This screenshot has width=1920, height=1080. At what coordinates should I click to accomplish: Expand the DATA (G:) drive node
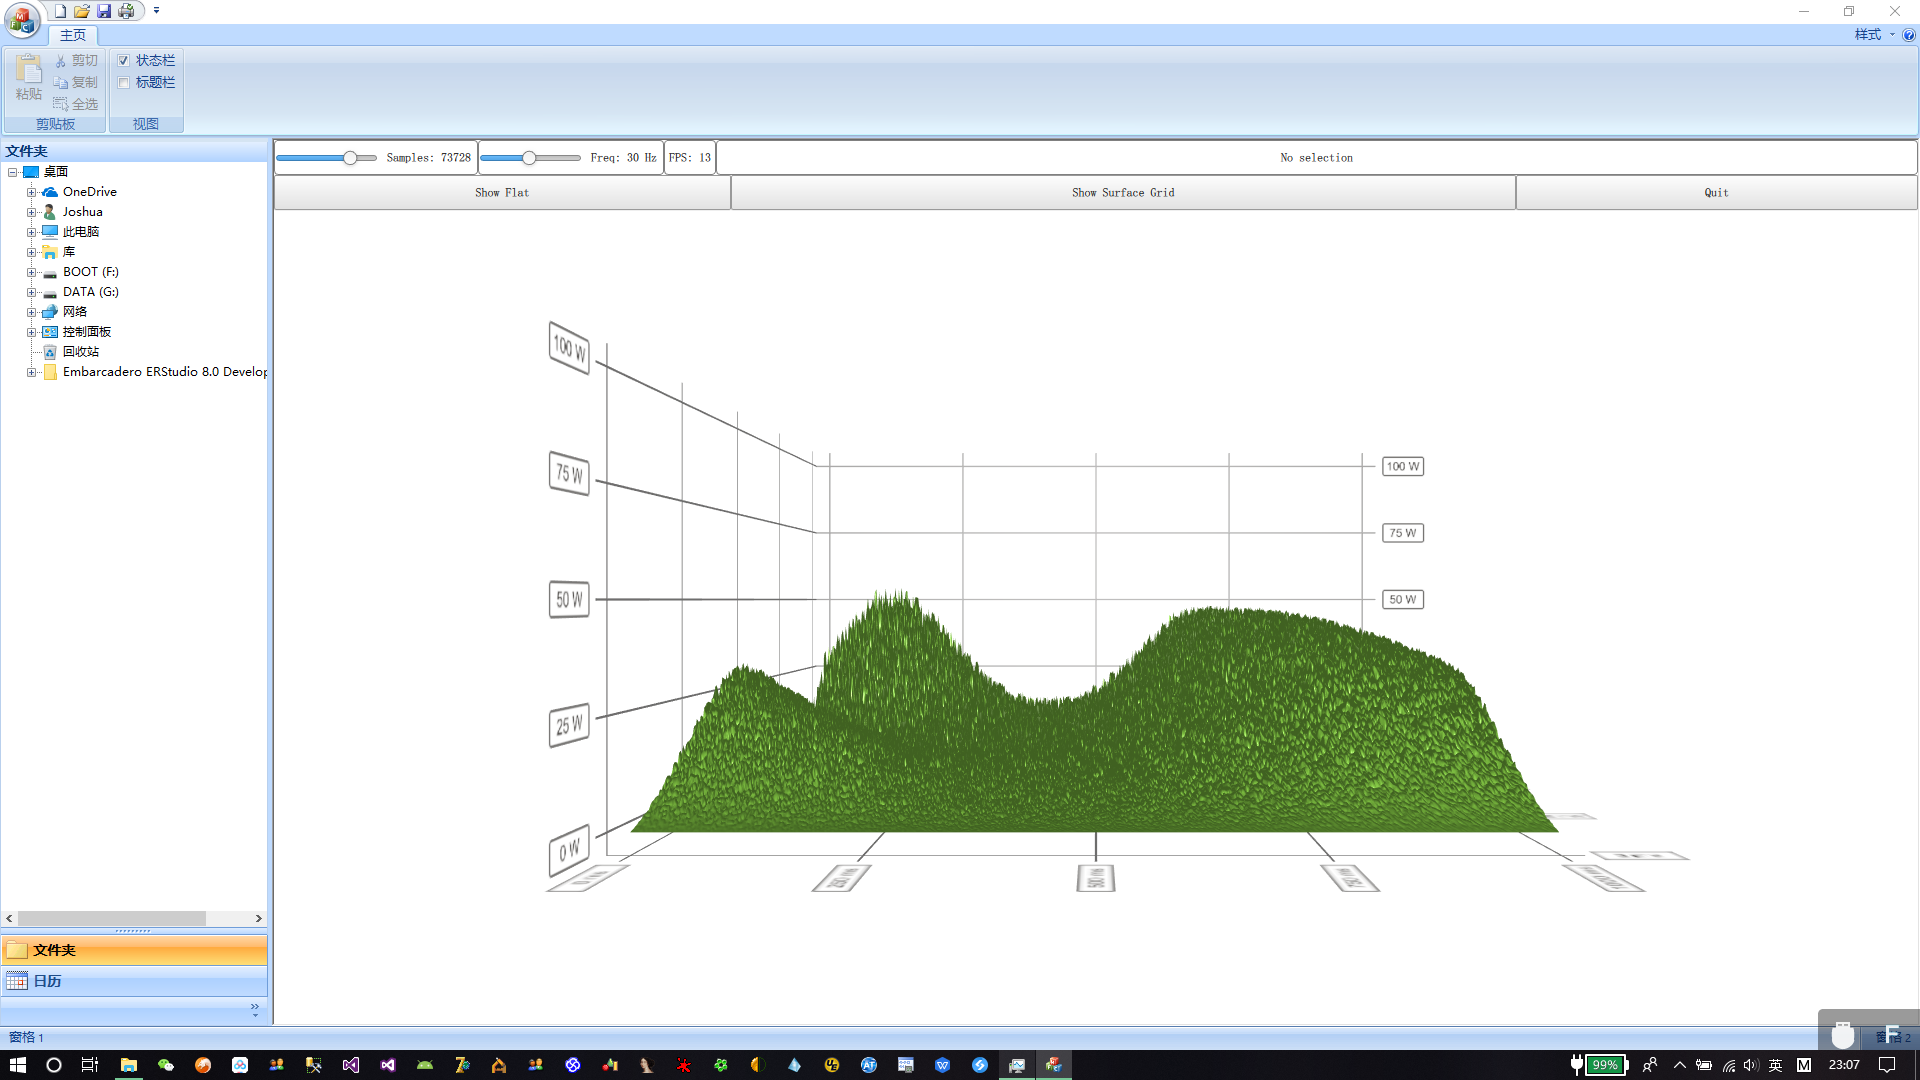[31, 292]
